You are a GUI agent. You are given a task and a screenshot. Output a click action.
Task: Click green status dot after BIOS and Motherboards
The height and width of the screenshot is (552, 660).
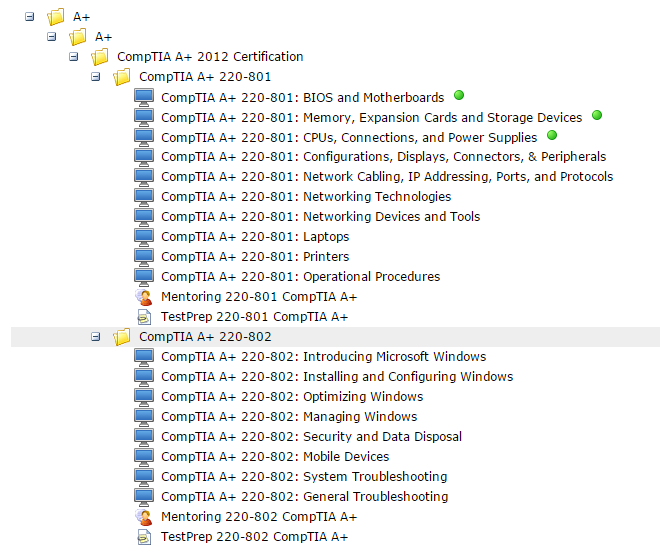point(459,95)
